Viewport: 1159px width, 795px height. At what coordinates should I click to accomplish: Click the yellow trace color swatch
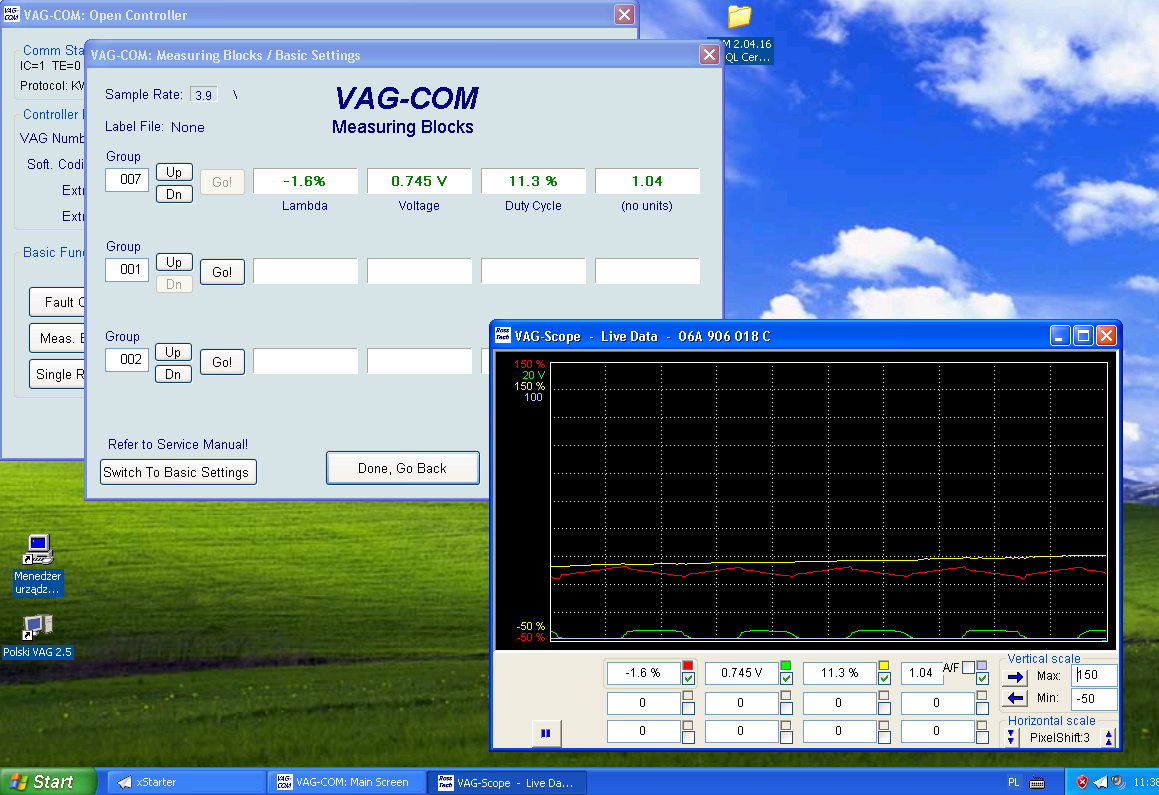pyautogui.click(x=883, y=665)
